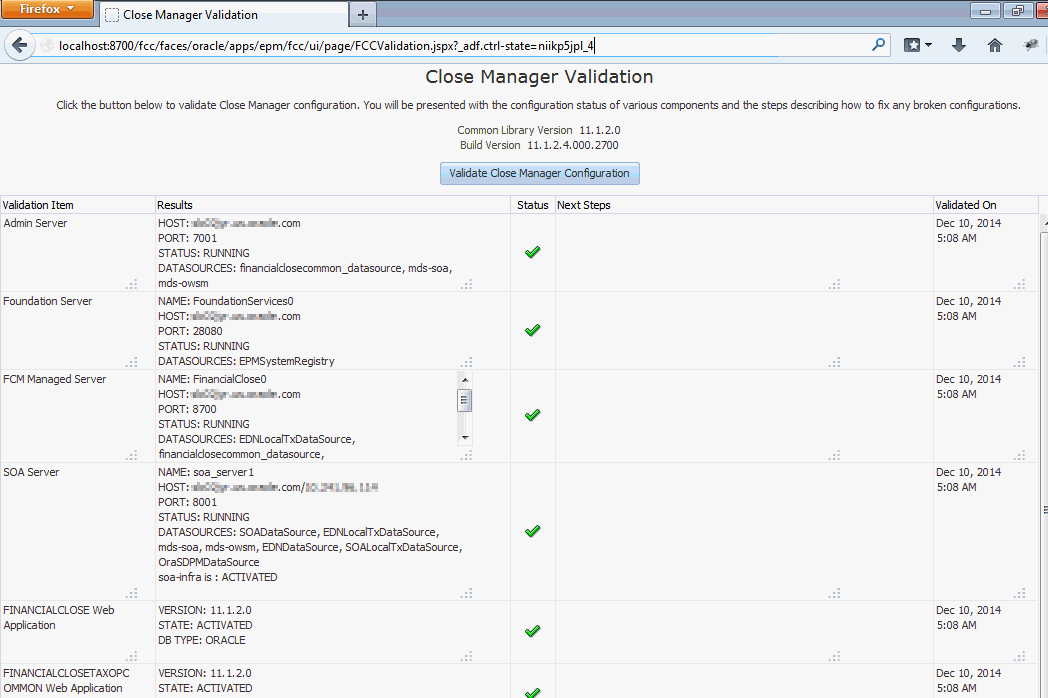Open the bookmarks star icon
This screenshot has height=698, width=1048.
[912, 45]
